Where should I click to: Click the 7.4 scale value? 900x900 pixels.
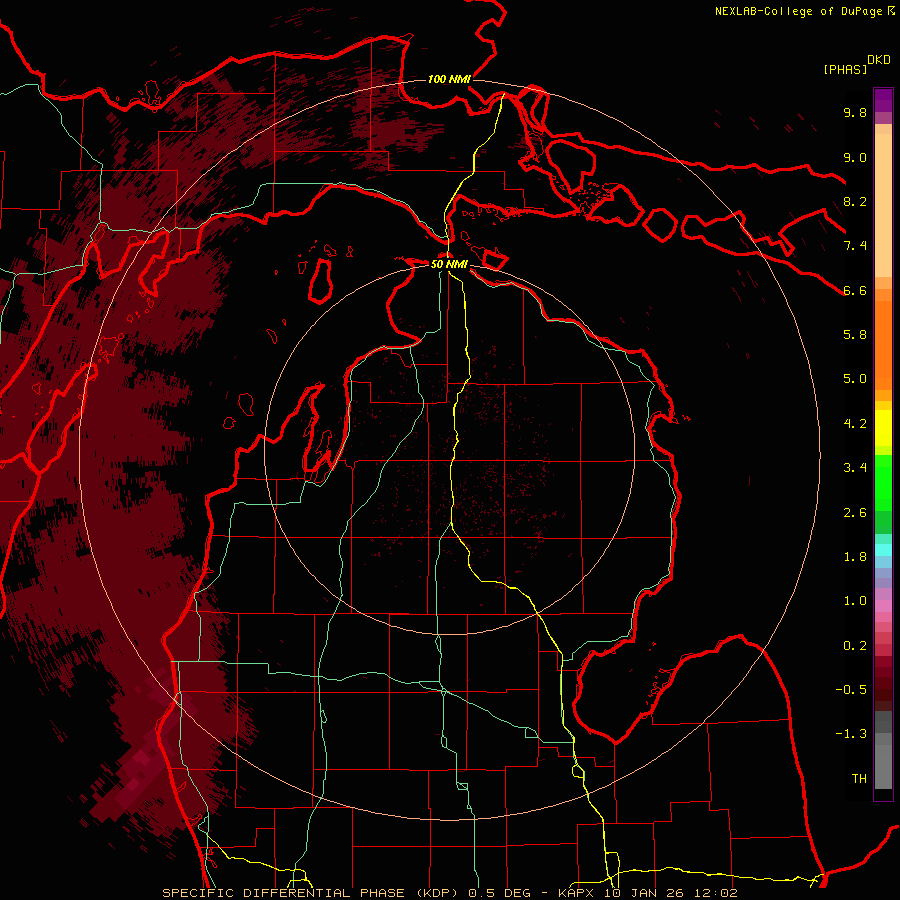pyautogui.click(x=855, y=246)
